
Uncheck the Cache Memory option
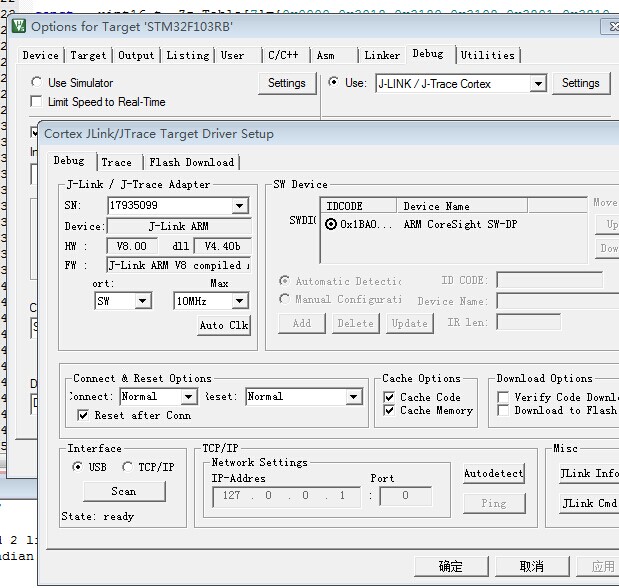[x=389, y=410]
